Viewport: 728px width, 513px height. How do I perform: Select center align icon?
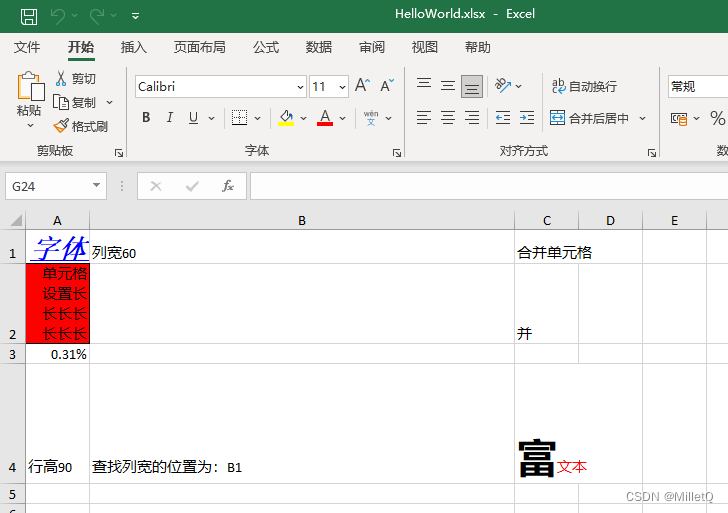tap(448, 117)
